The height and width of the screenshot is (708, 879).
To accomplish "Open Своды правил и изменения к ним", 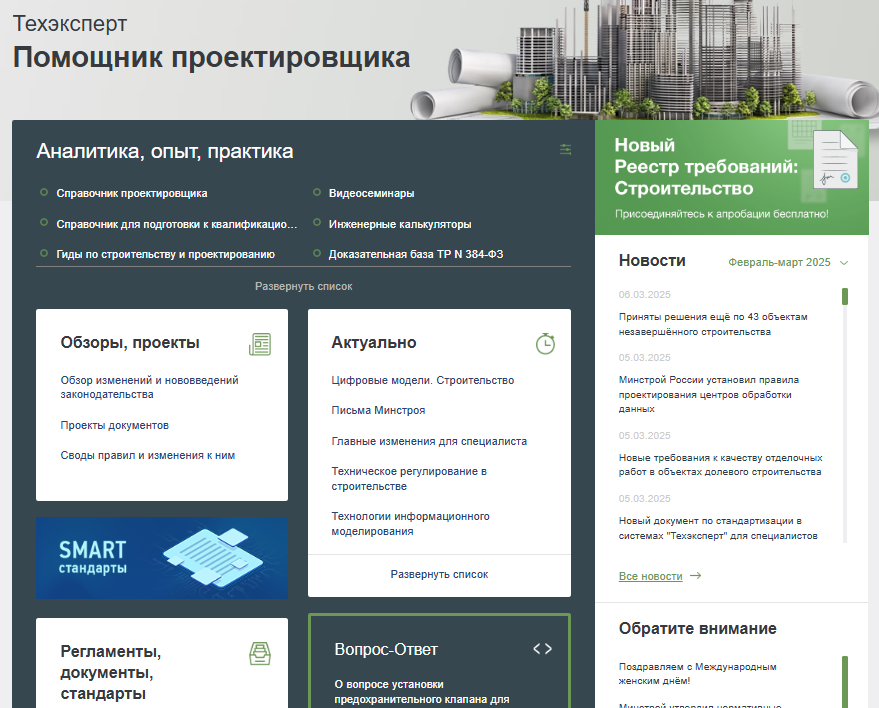I will 147,455.
